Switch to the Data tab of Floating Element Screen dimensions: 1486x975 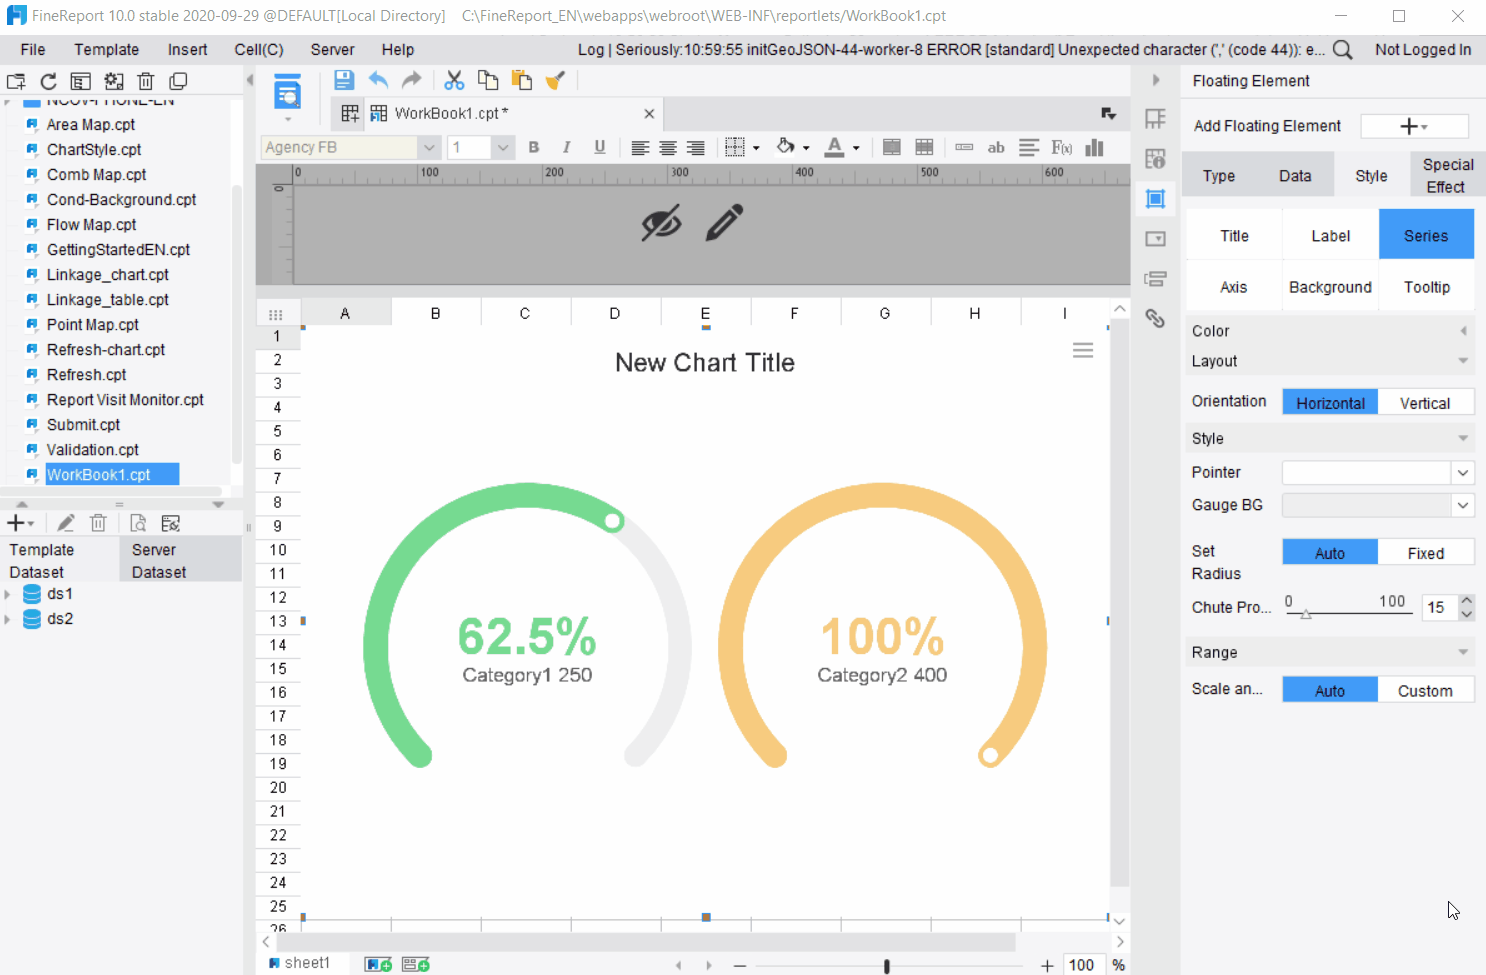click(1295, 175)
